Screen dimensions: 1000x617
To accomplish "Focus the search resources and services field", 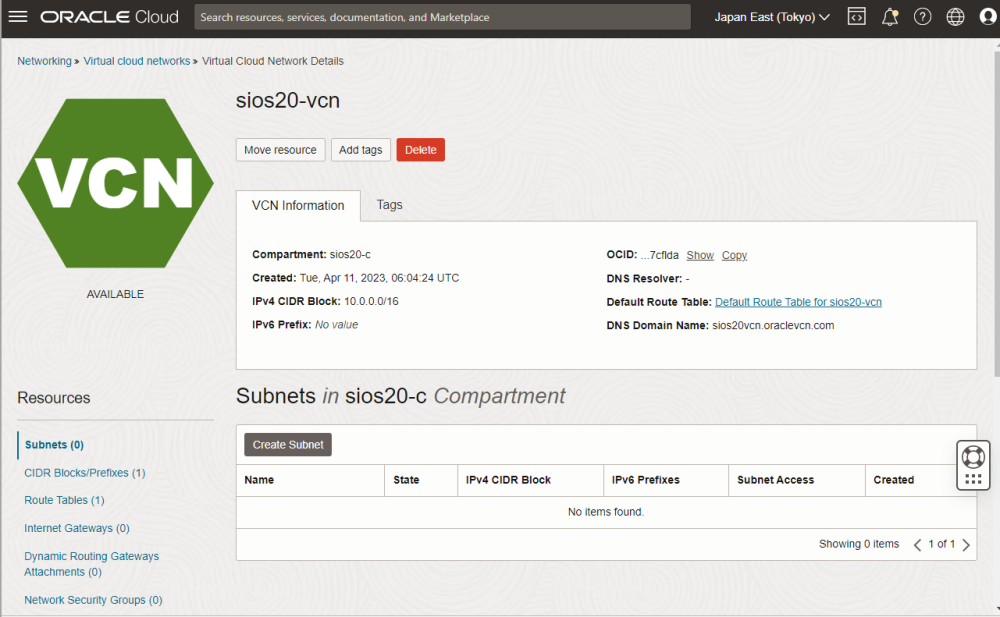I will click(442, 17).
